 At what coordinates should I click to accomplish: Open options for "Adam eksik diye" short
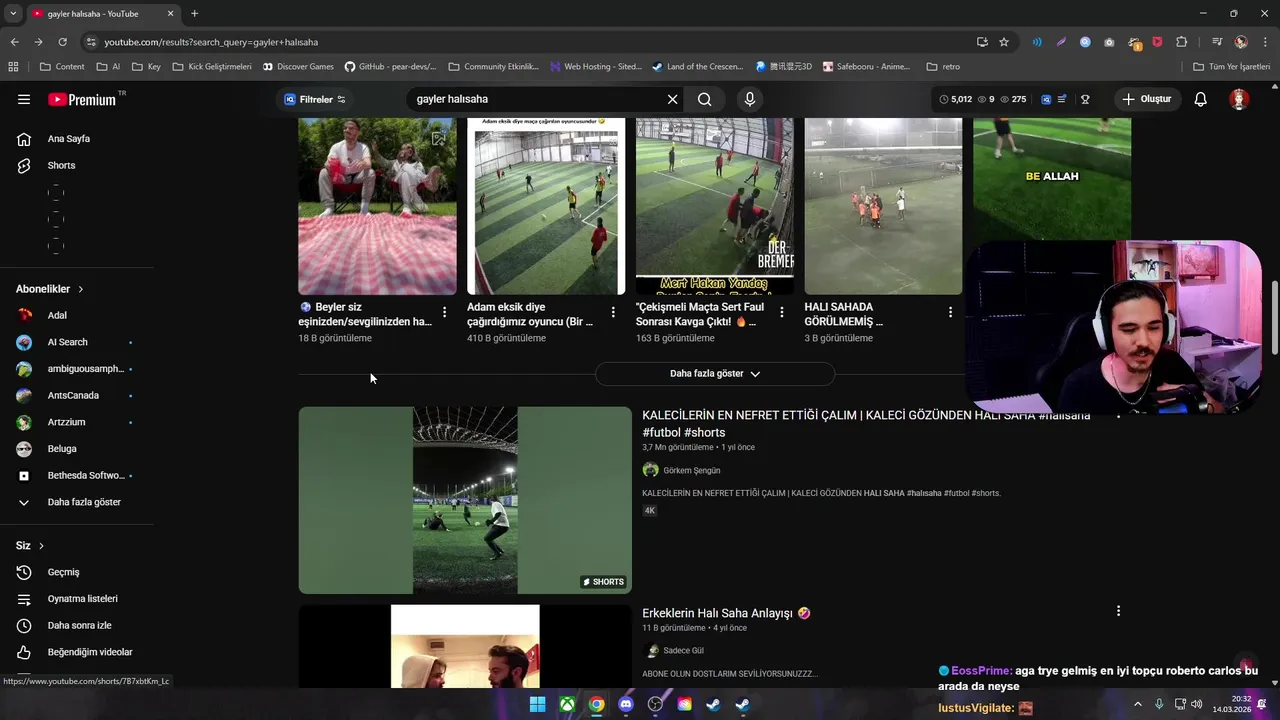click(x=613, y=313)
